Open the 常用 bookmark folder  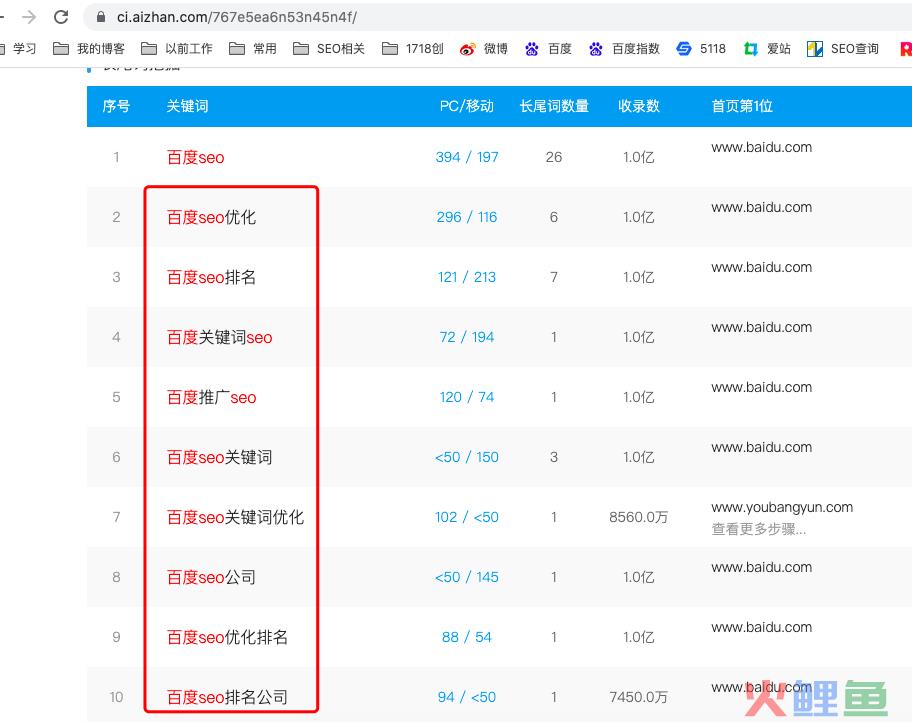[x=252, y=48]
